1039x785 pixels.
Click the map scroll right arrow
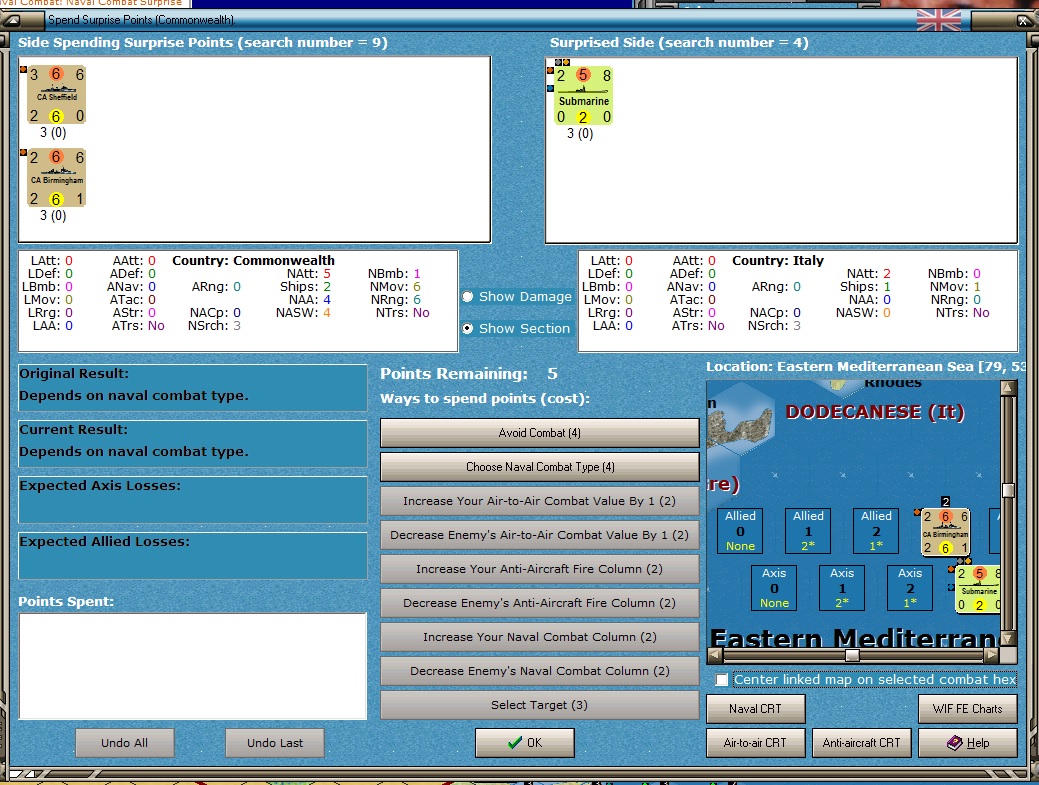coord(991,655)
